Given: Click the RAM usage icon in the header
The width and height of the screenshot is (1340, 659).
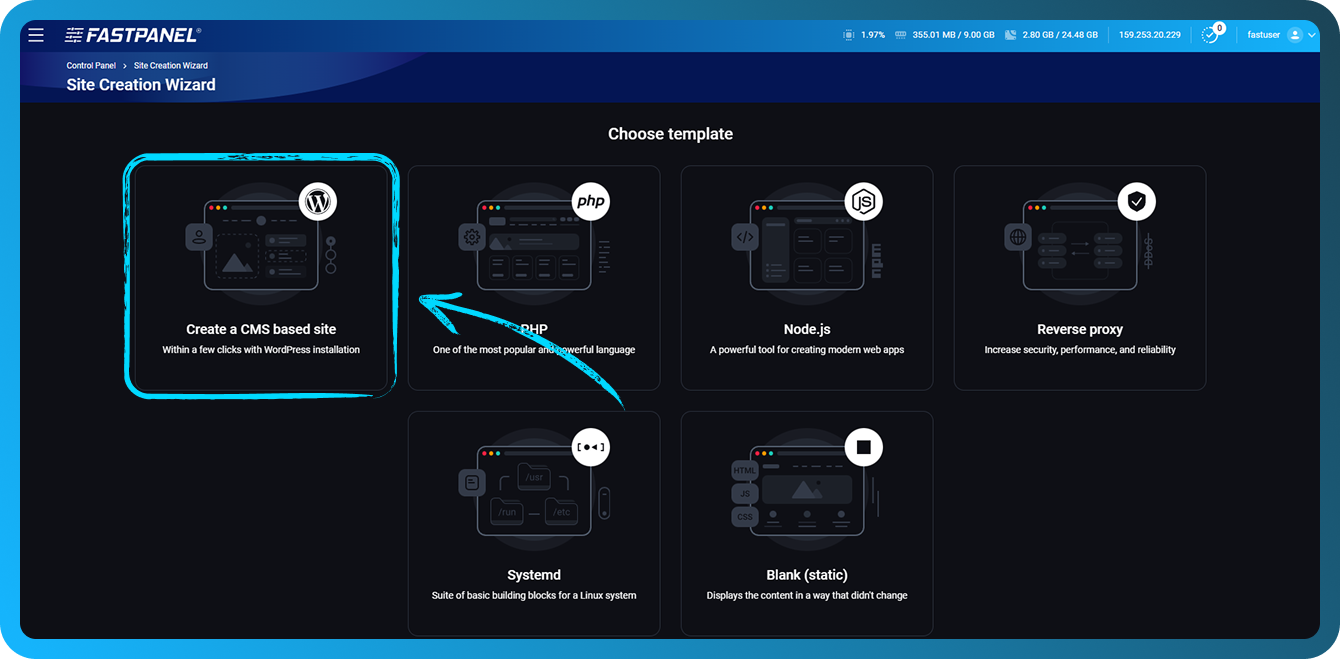Looking at the screenshot, I should tap(901, 33).
